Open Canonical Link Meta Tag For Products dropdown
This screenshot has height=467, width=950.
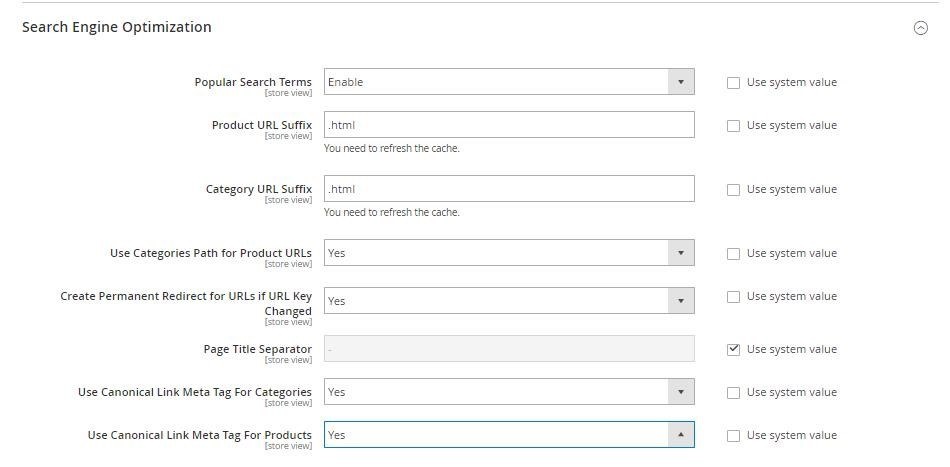[x=509, y=435]
